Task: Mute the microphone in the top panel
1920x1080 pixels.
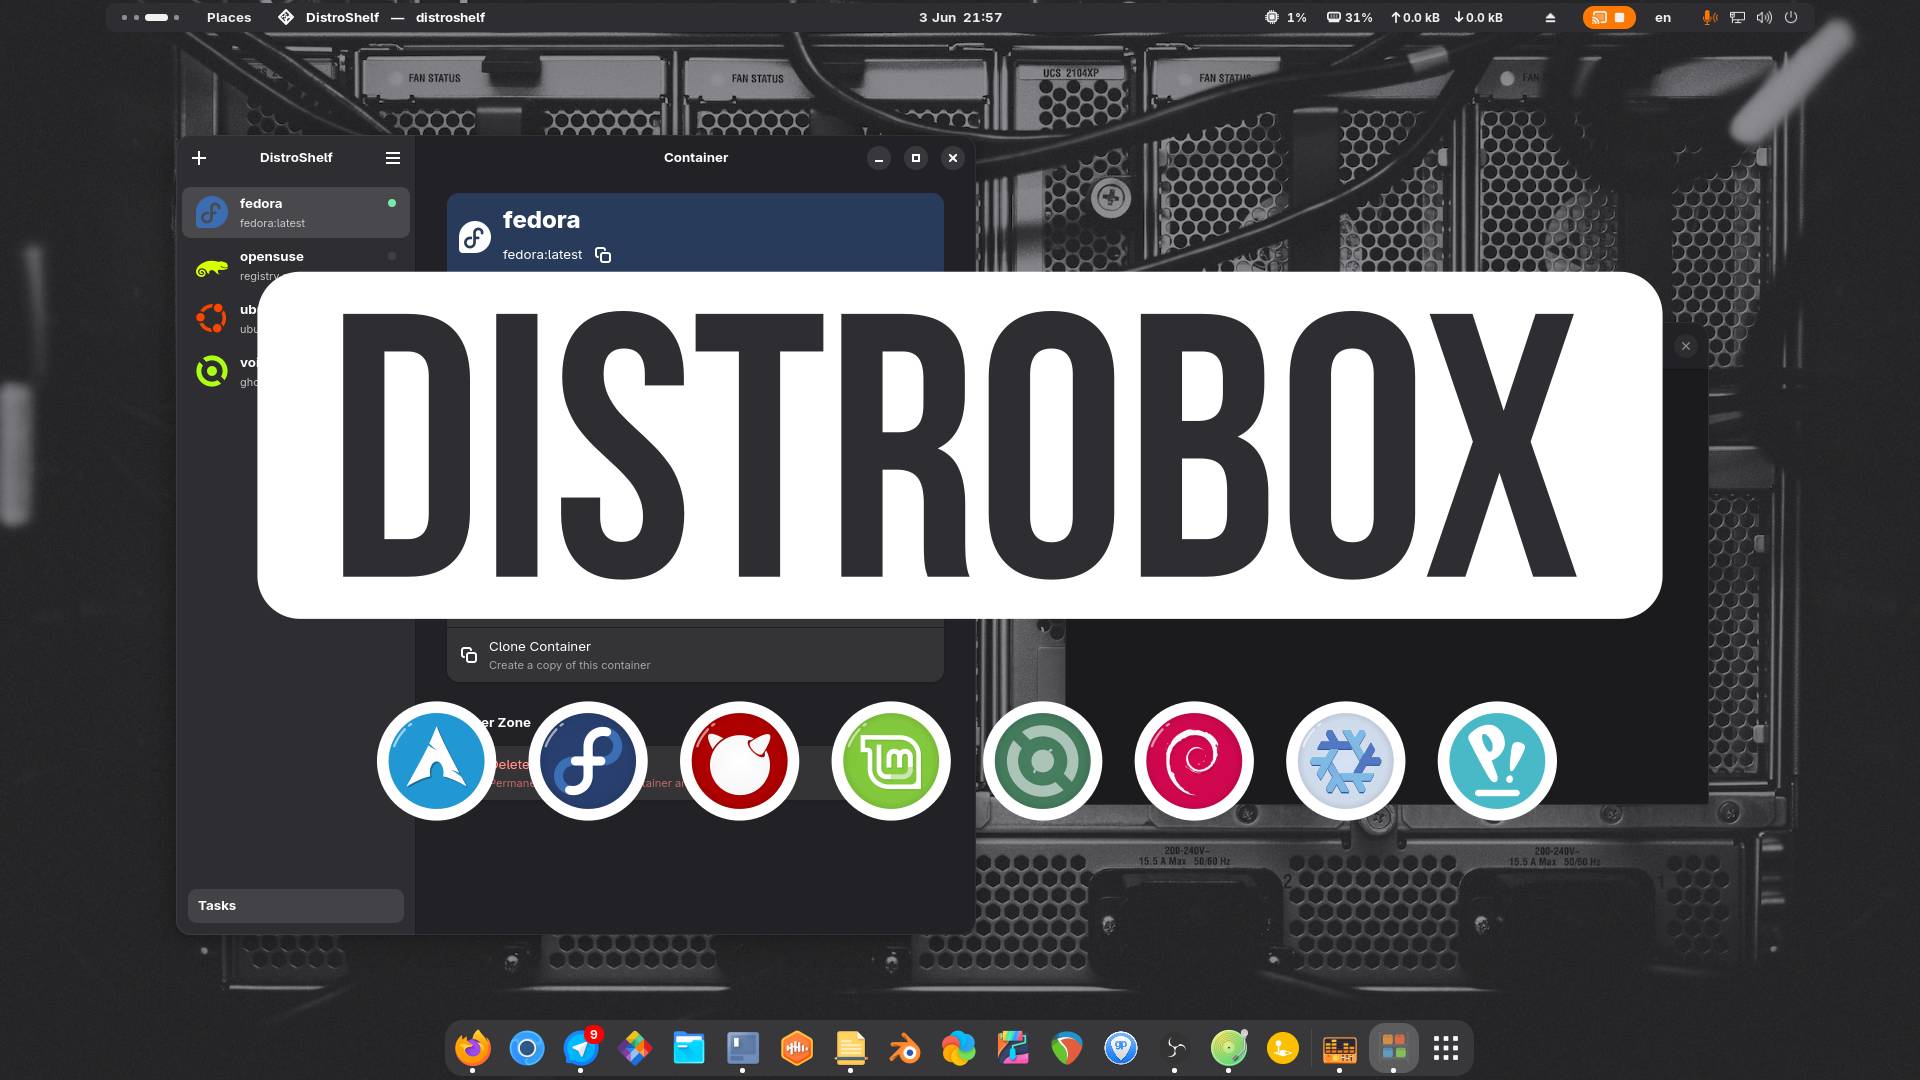Action: click(x=1708, y=17)
